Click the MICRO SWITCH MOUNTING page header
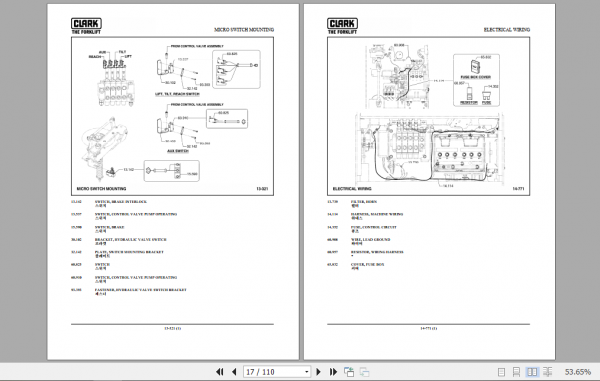Image resolution: width=600 pixels, height=381 pixels. [244, 29]
